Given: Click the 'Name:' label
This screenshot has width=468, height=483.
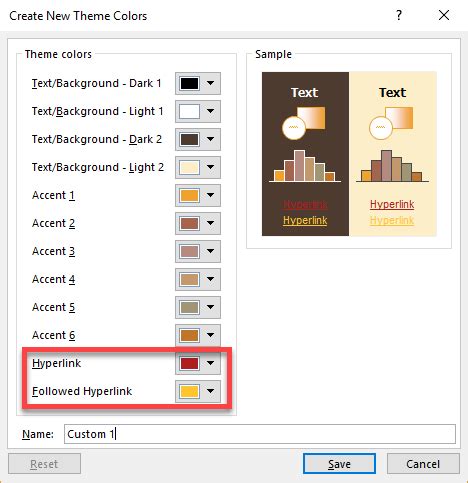Looking at the screenshot, I should [x=38, y=434].
